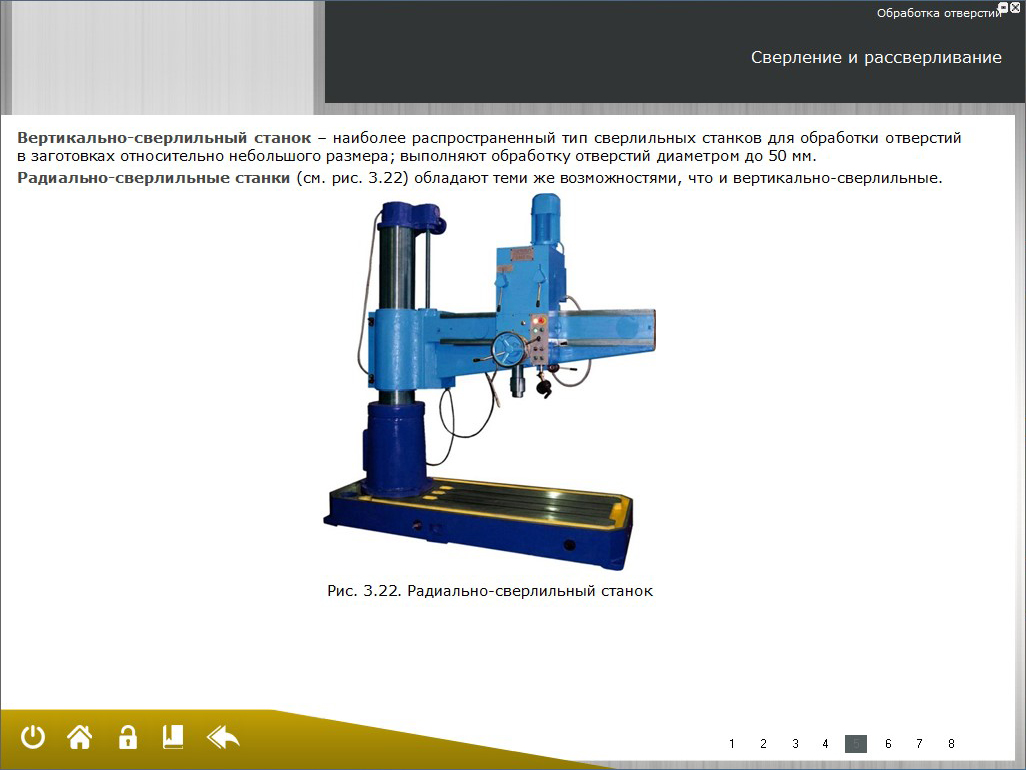Advance to page 6
Screen dimensions: 1026x770
point(888,744)
